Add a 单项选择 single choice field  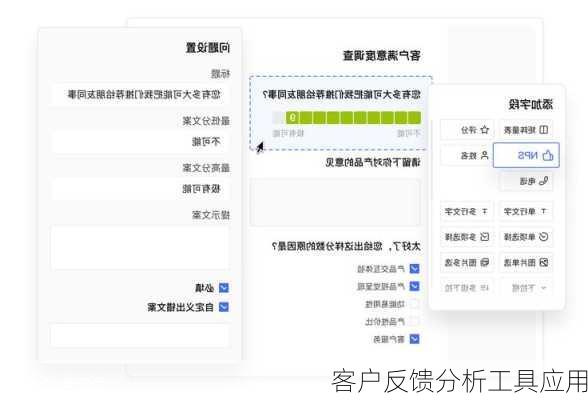525,237
